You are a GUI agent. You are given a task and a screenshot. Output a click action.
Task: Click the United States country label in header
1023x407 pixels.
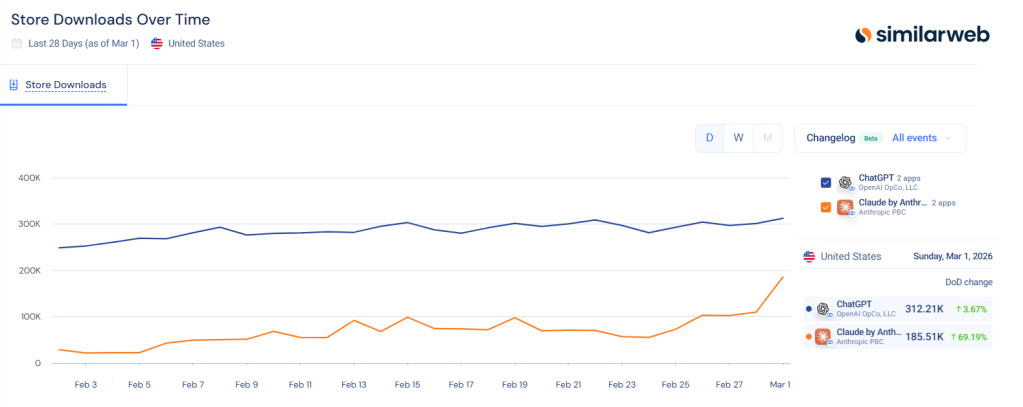[x=196, y=43]
